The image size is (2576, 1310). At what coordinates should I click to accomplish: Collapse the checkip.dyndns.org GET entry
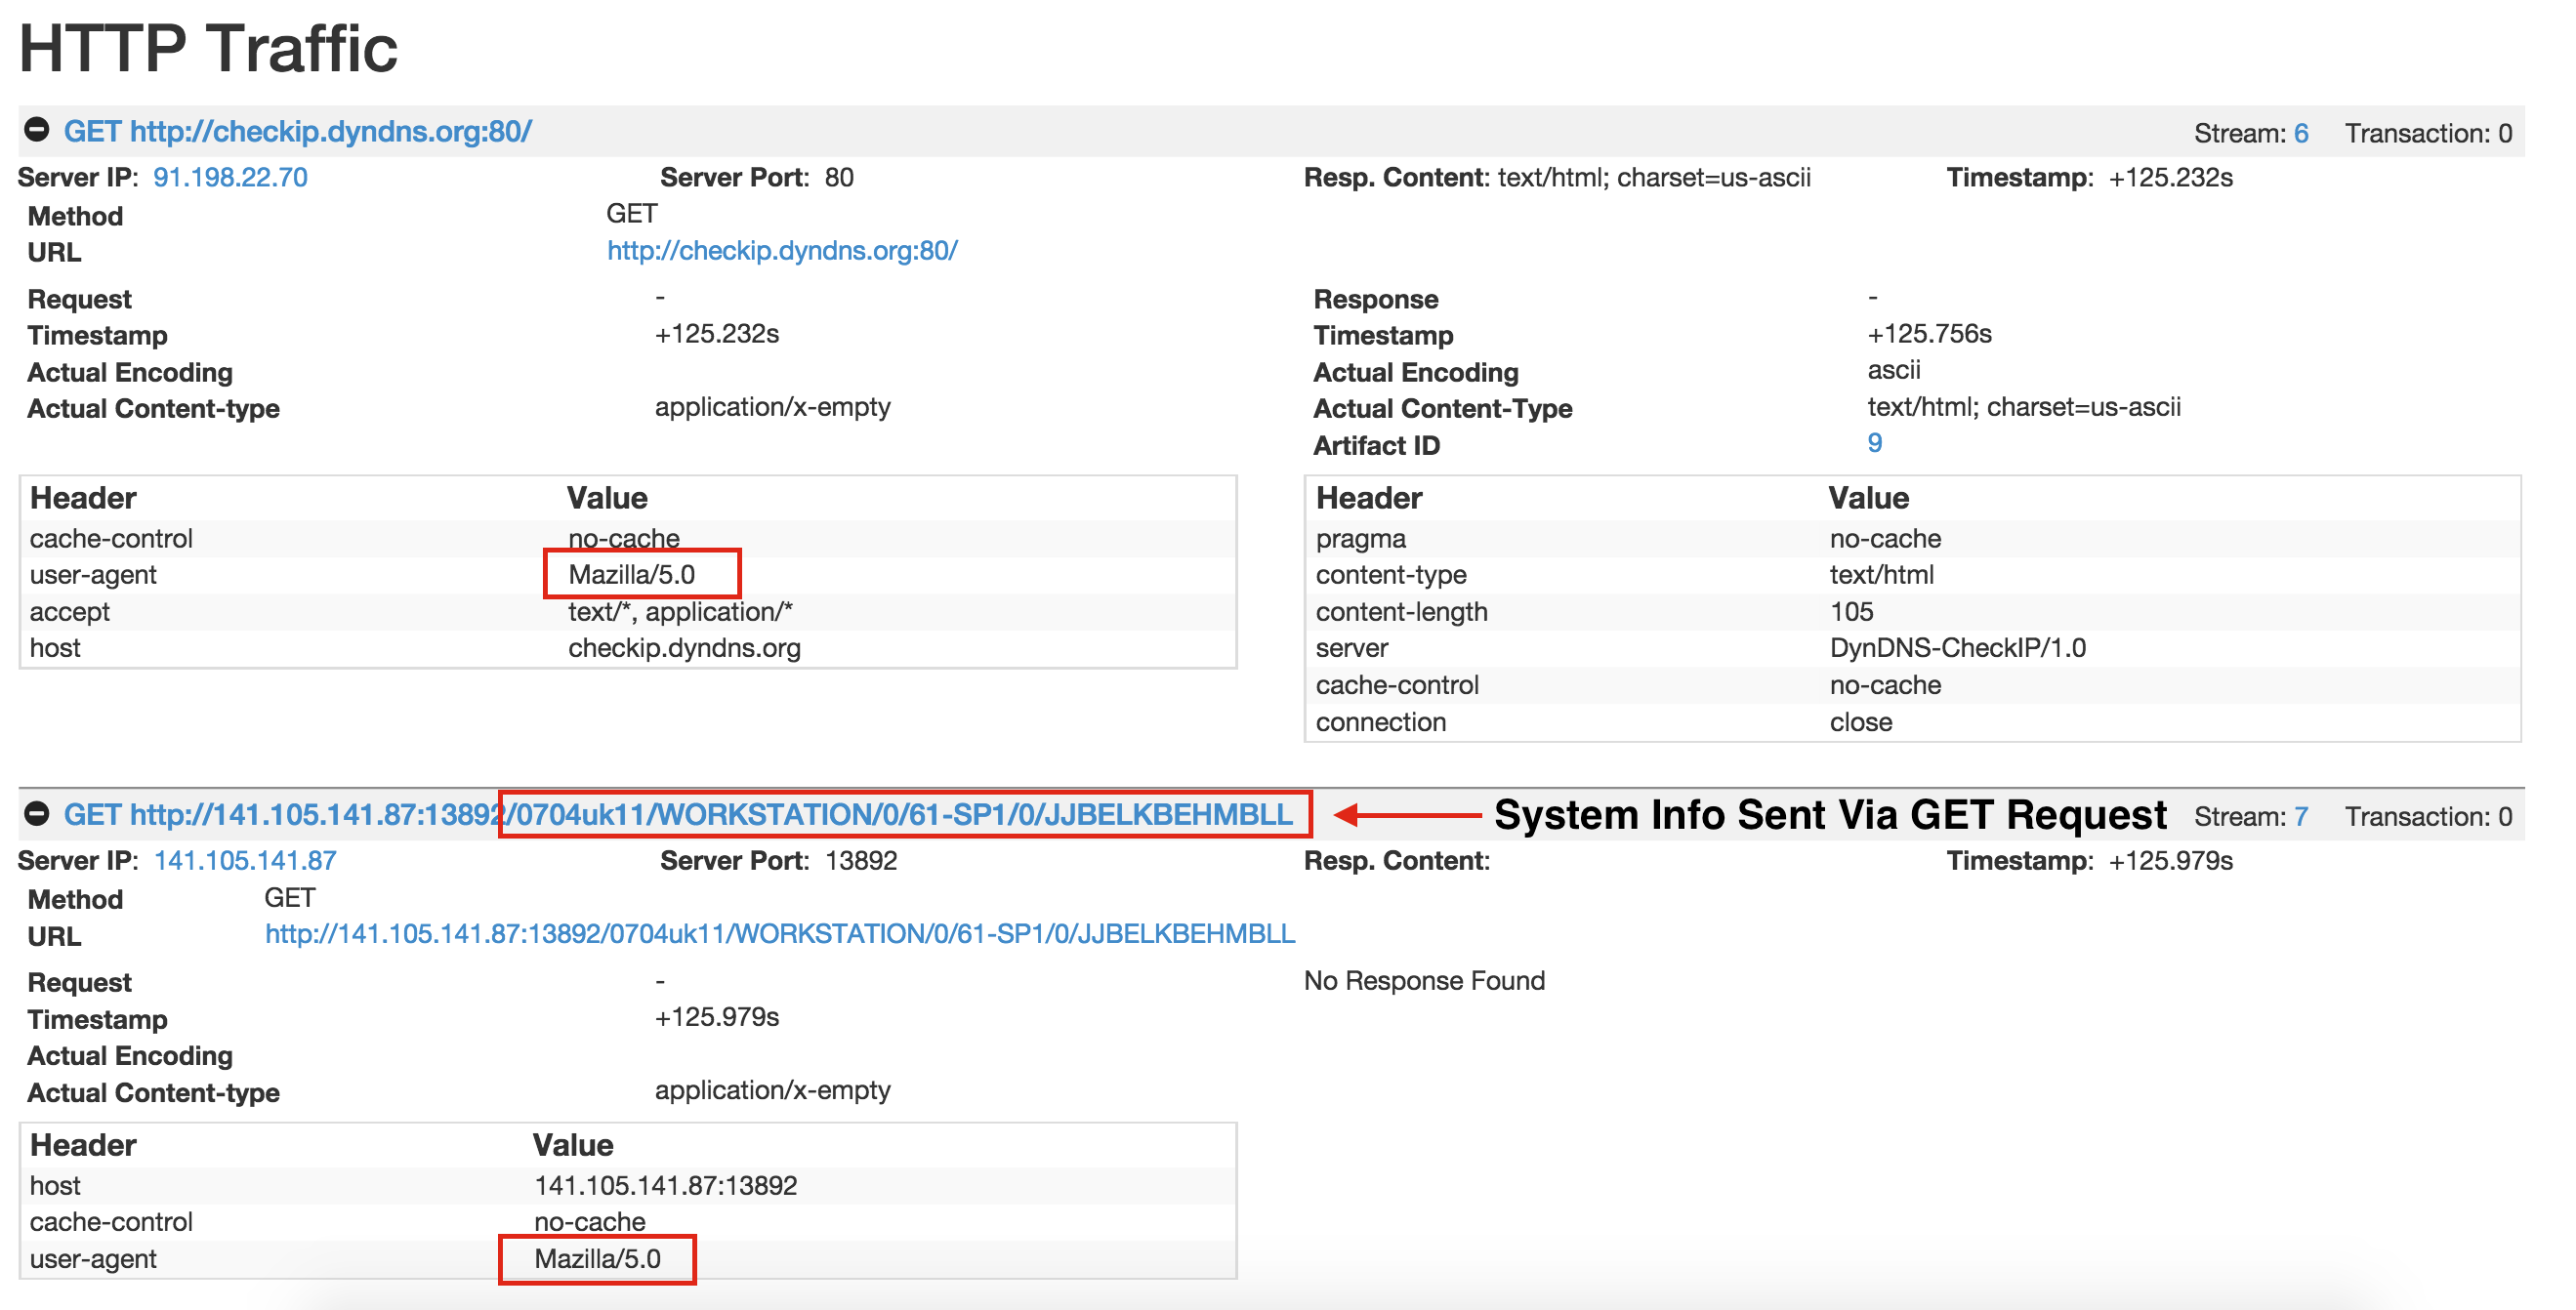pos(37,130)
